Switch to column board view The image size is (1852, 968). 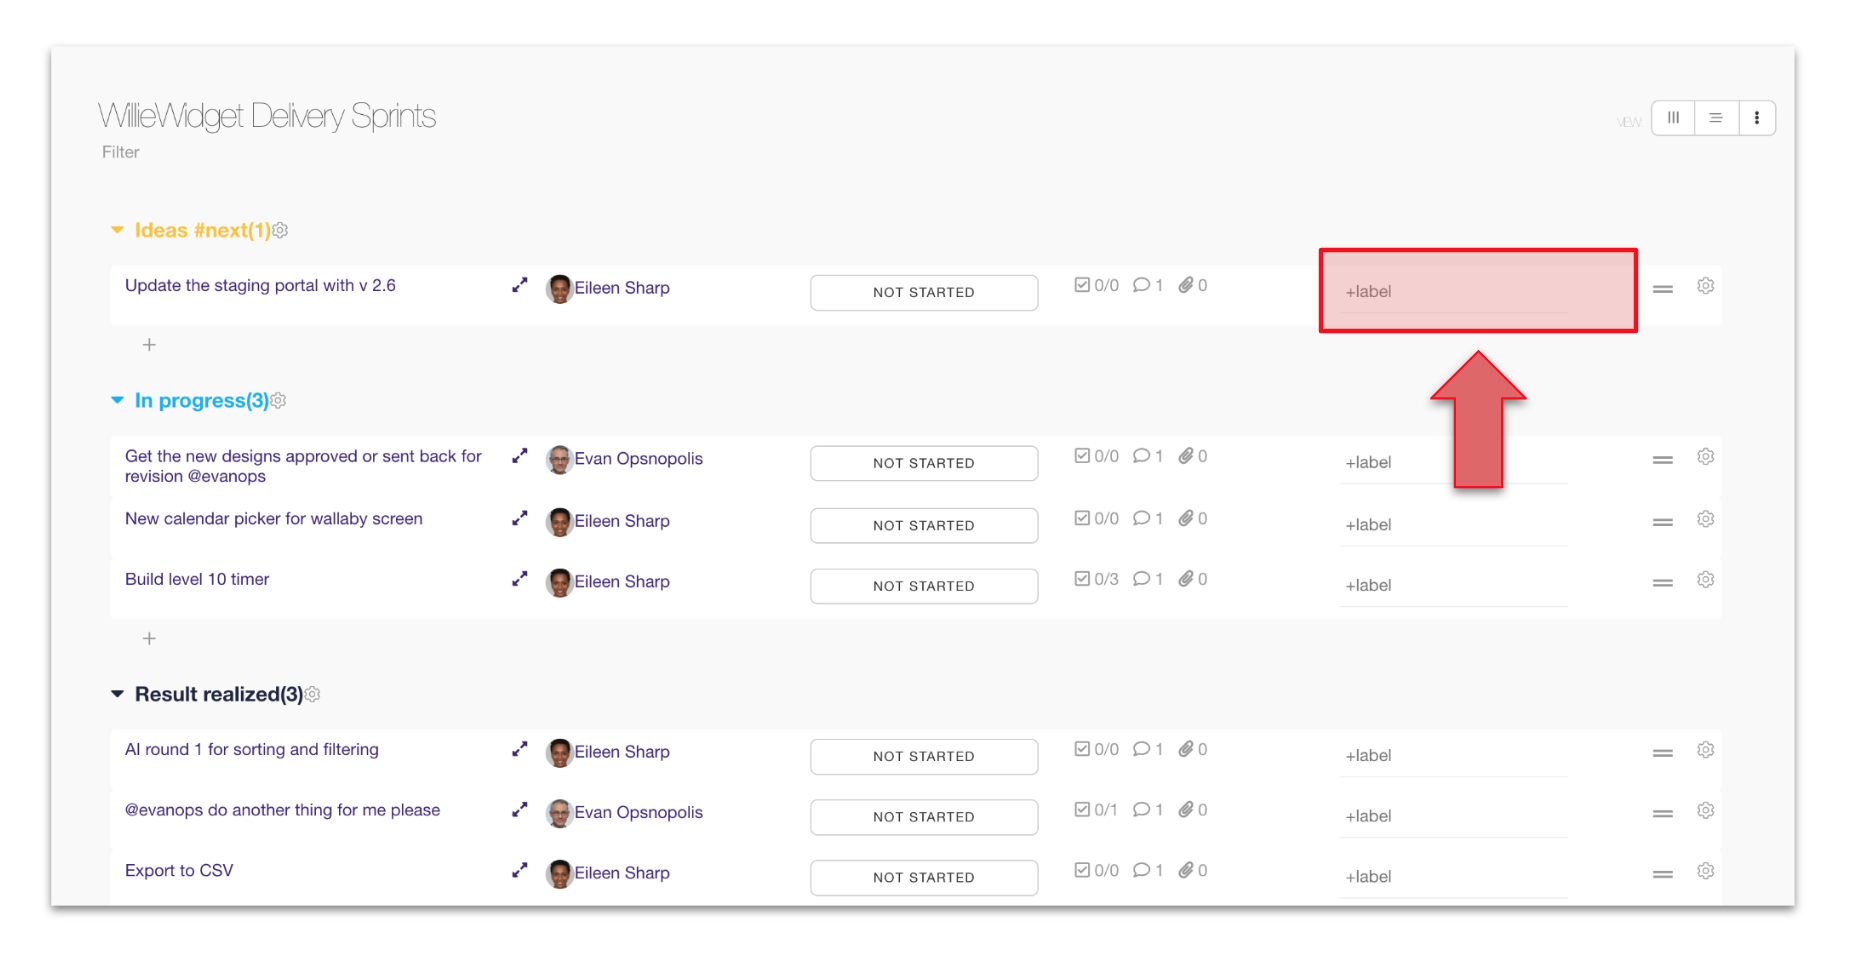[x=1673, y=118]
